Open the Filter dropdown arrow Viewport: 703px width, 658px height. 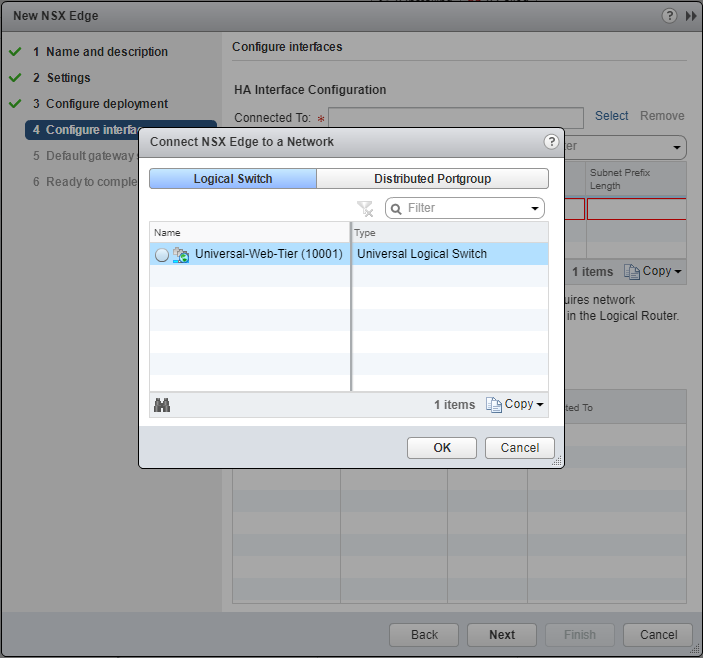pyautogui.click(x=534, y=209)
